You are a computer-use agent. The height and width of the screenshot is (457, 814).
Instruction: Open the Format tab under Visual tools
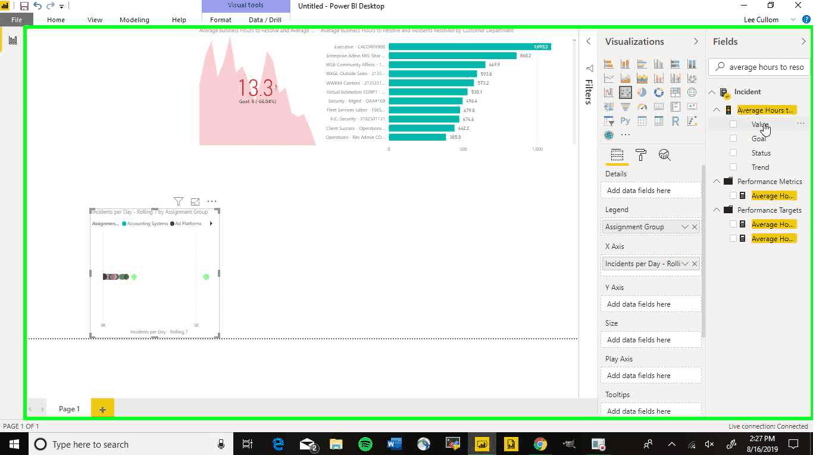[x=221, y=20]
